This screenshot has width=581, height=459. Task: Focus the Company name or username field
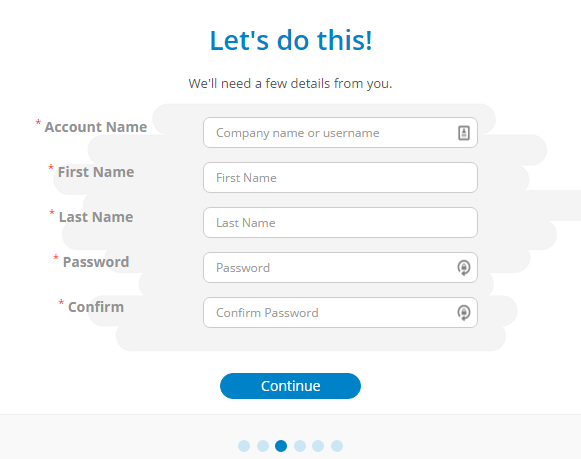(x=340, y=133)
